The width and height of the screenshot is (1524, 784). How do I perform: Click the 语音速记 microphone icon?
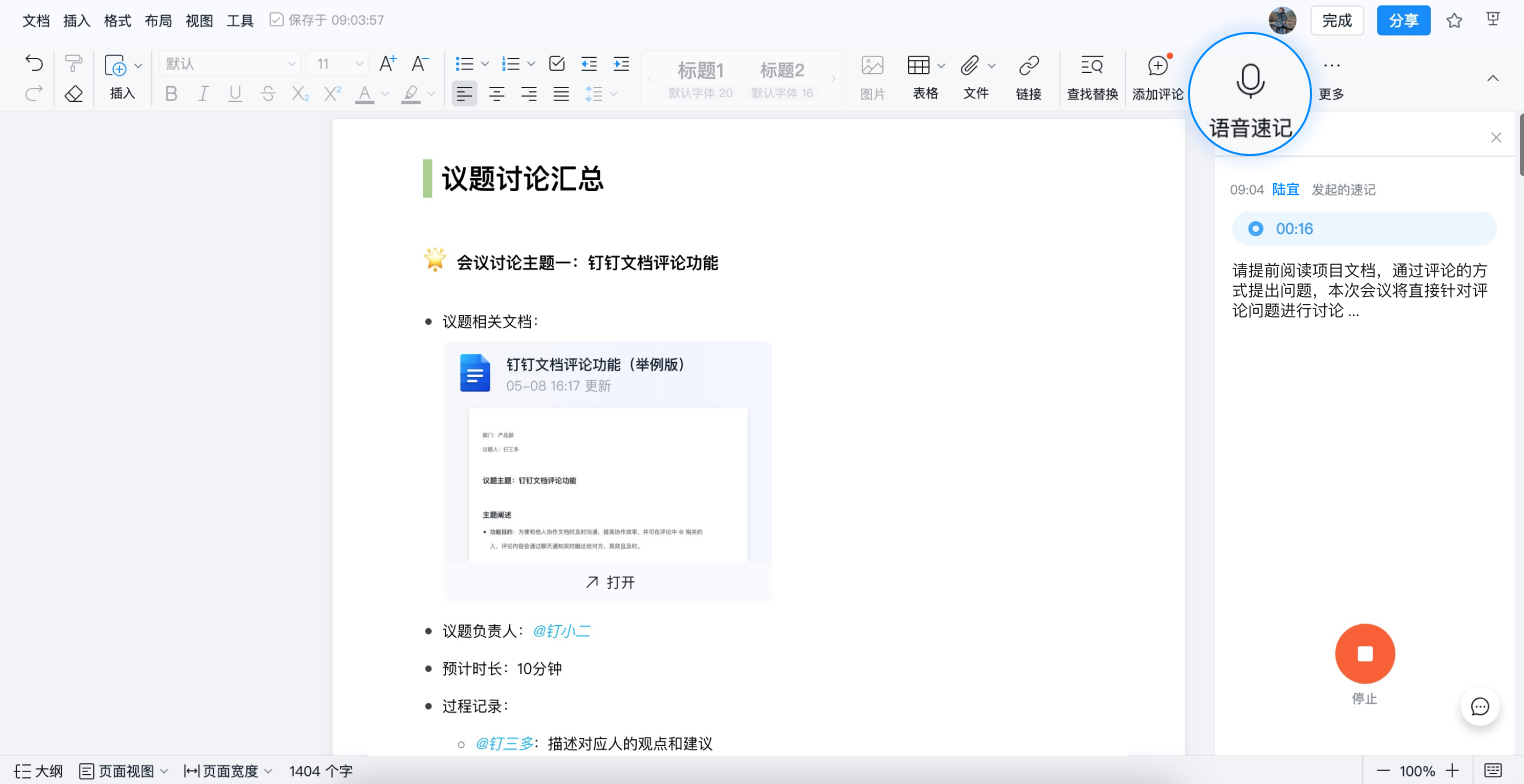coord(1250,82)
